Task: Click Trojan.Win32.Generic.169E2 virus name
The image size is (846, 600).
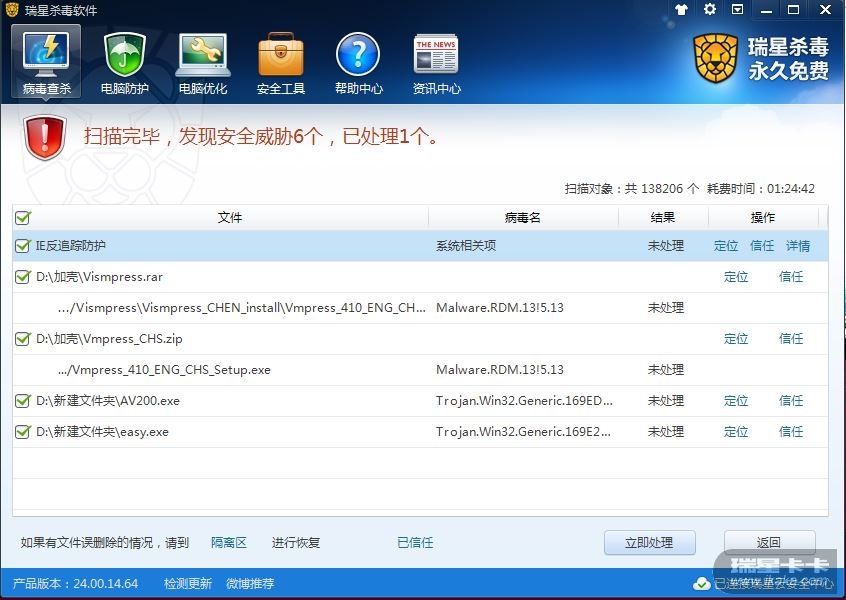Action: point(523,432)
